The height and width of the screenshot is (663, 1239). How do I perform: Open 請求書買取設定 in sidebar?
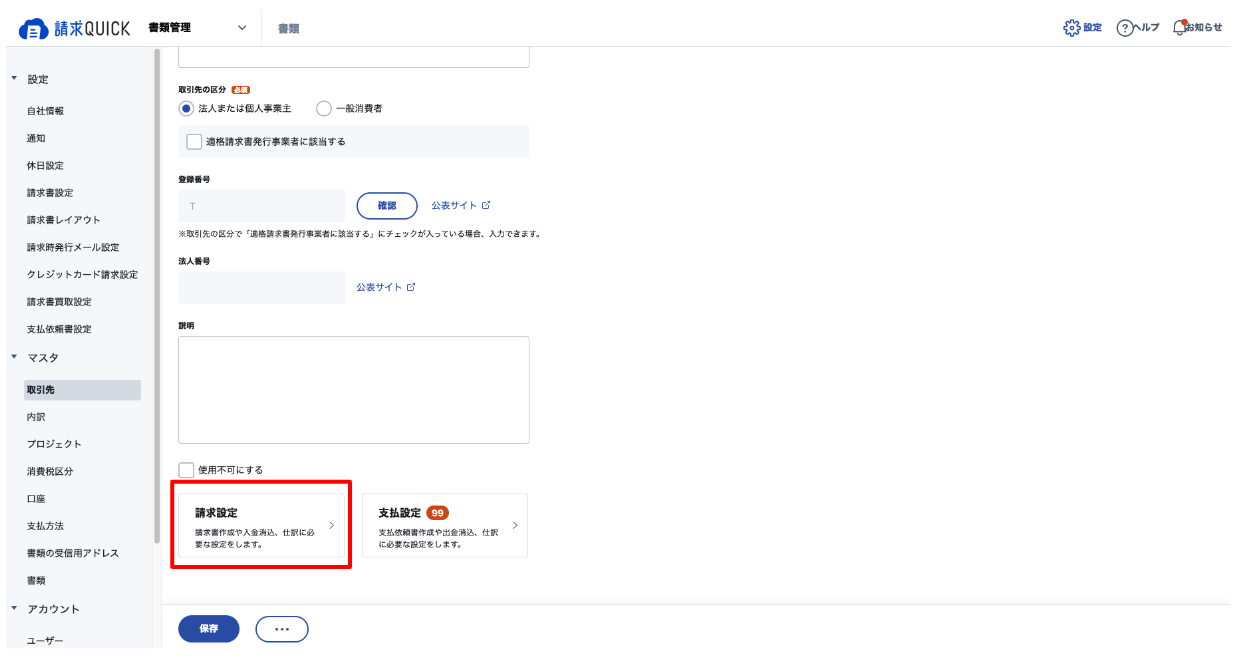click(x=59, y=301)
